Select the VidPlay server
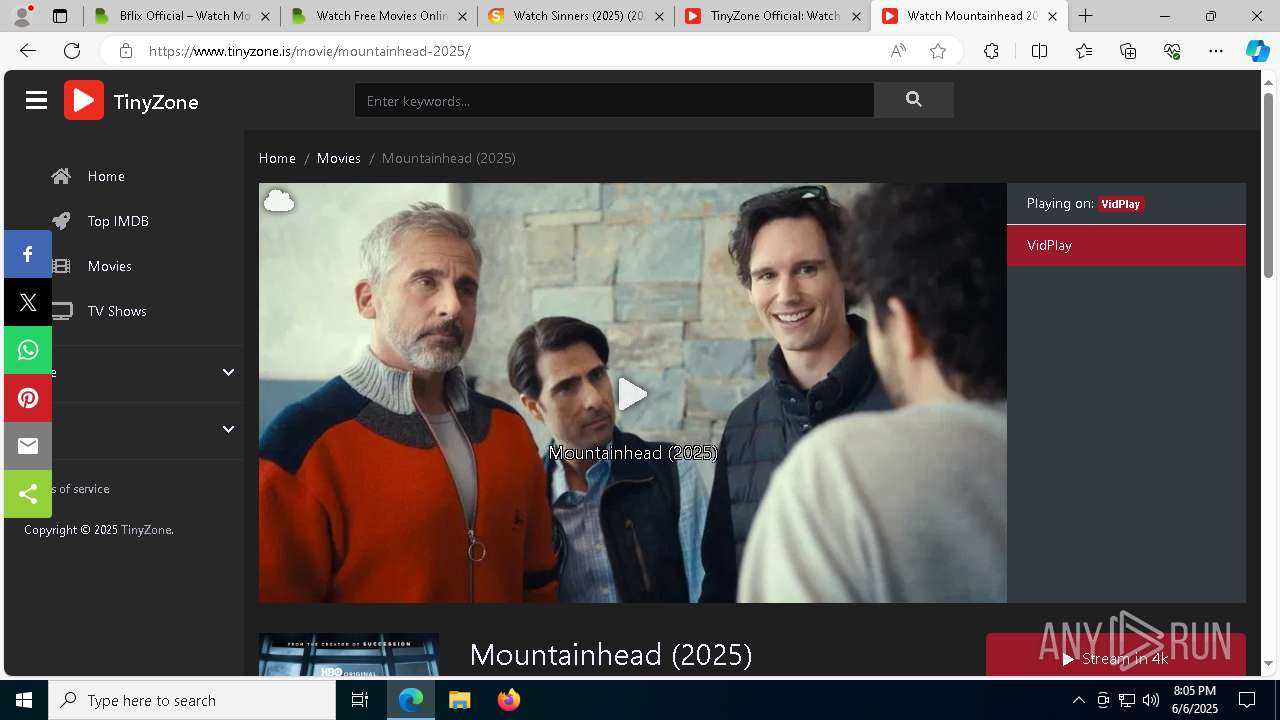The image size is (1280, 720). pyautogui.click(x=1126, y=245)
